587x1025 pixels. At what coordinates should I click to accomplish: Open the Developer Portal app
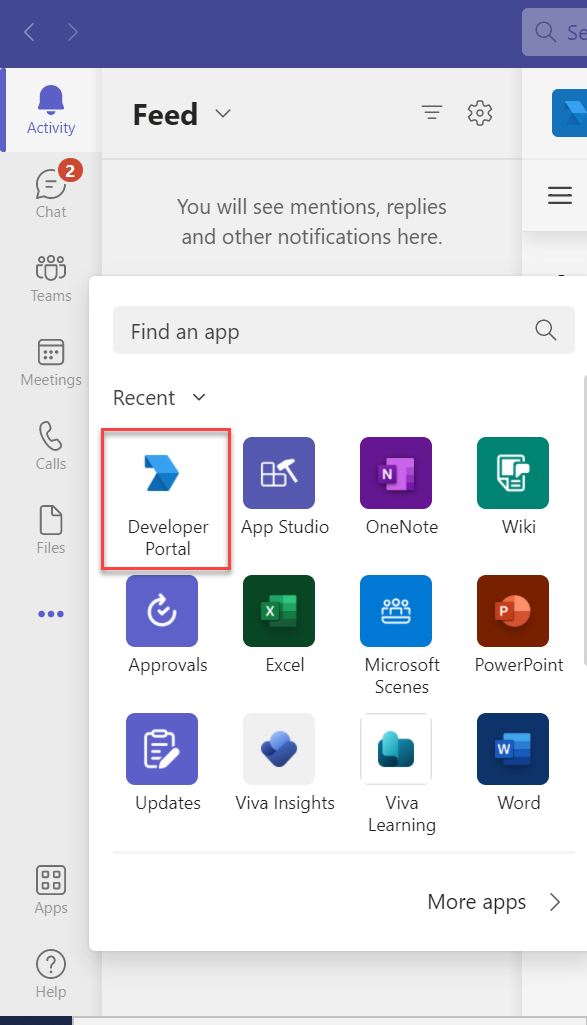pos(167,499)
